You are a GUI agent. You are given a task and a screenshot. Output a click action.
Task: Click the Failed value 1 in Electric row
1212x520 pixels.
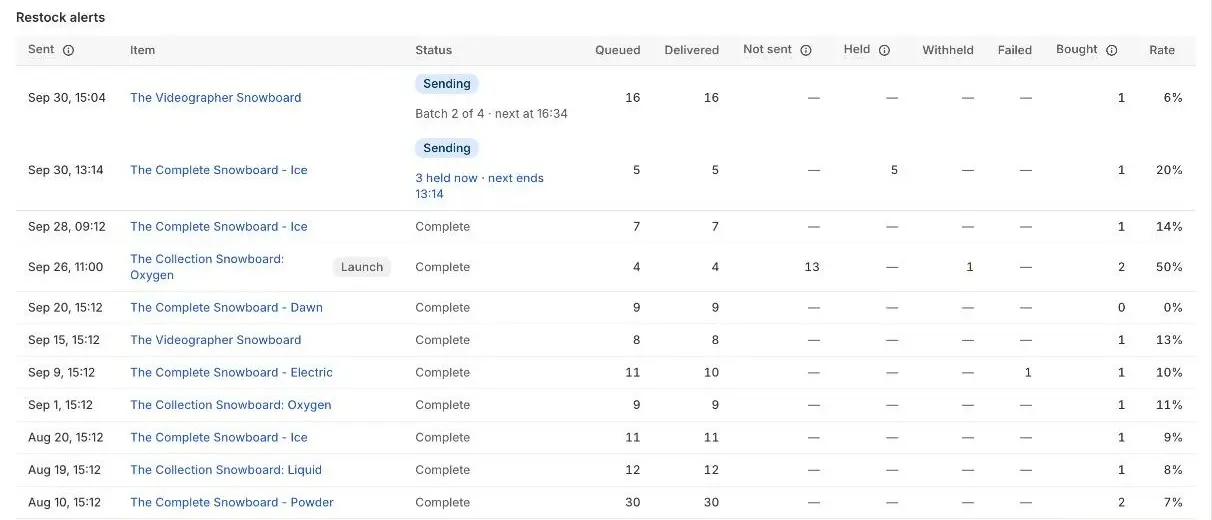[1028, 373]
